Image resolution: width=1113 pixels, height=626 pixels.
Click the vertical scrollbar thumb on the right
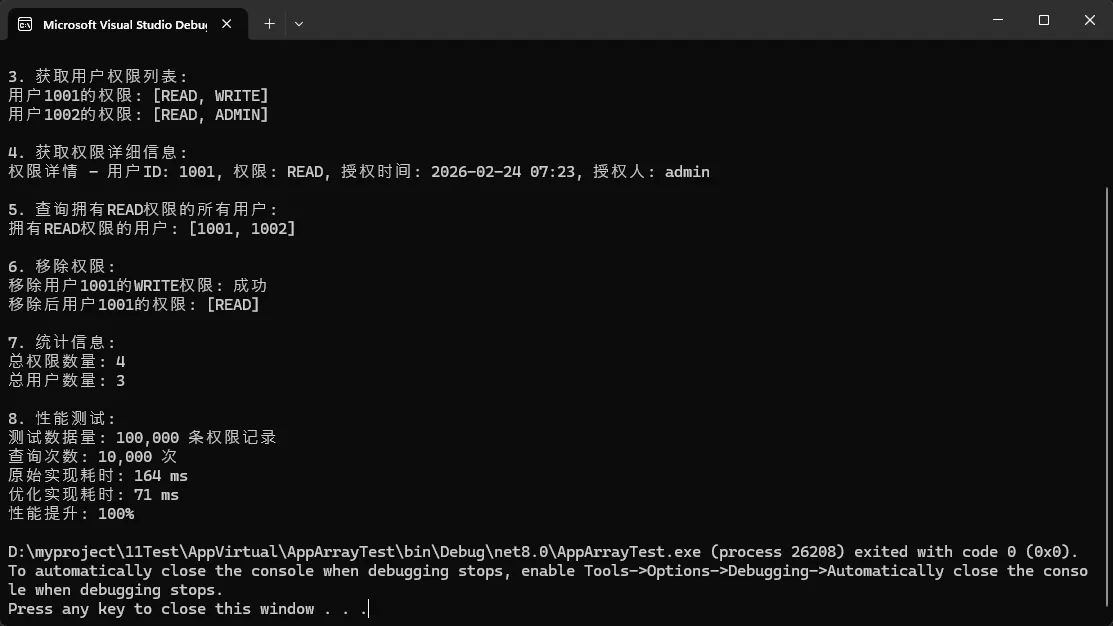(1107, 400)
